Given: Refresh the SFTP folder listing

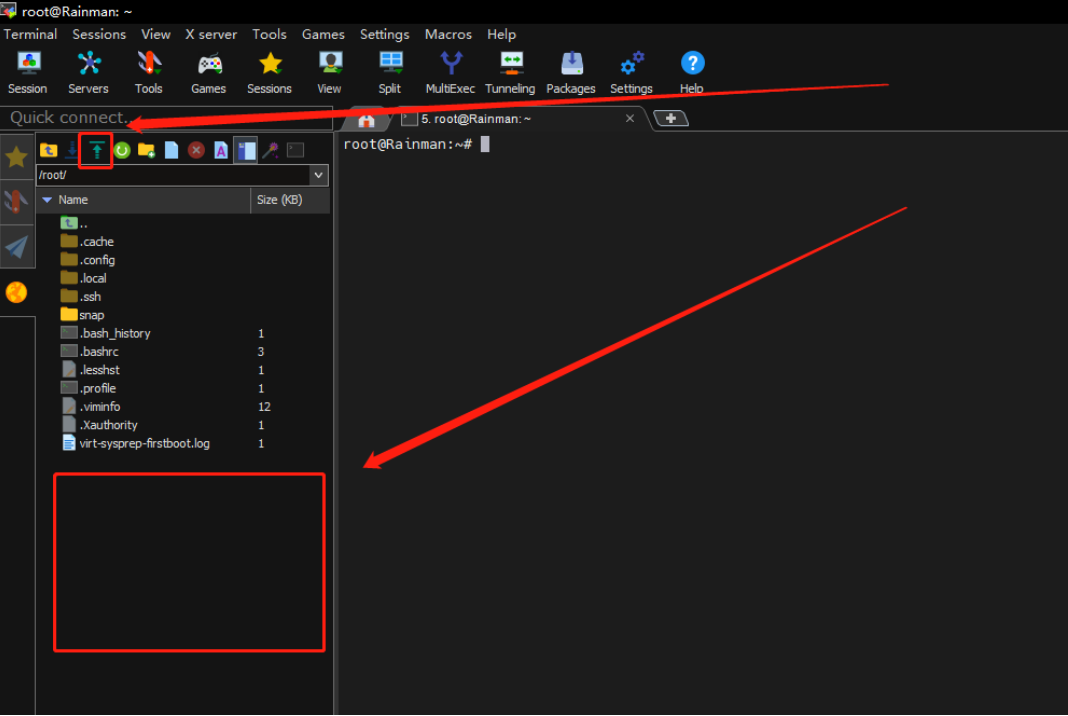Looking at the screenshot, I should [x=121, y=150].
